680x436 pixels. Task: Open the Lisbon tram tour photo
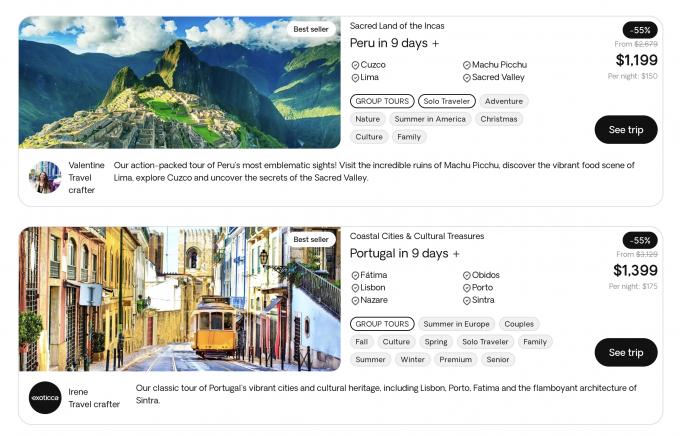click(180, 298)
